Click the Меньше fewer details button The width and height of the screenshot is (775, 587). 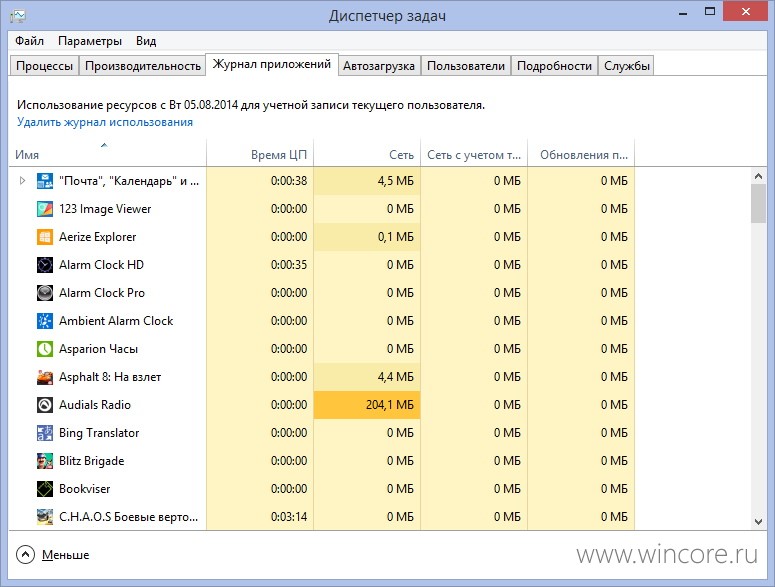(53, 554)
